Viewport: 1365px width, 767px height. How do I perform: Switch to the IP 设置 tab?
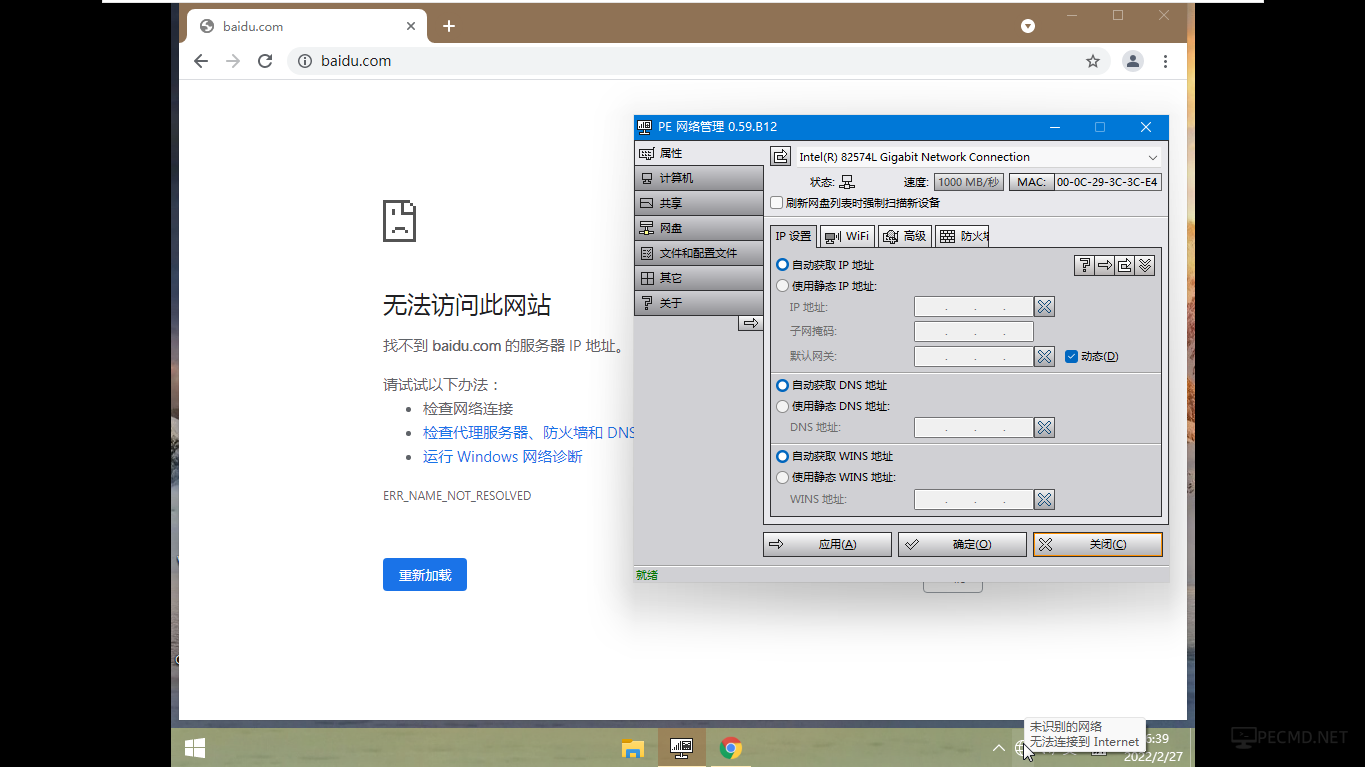[x=794, y=236]
